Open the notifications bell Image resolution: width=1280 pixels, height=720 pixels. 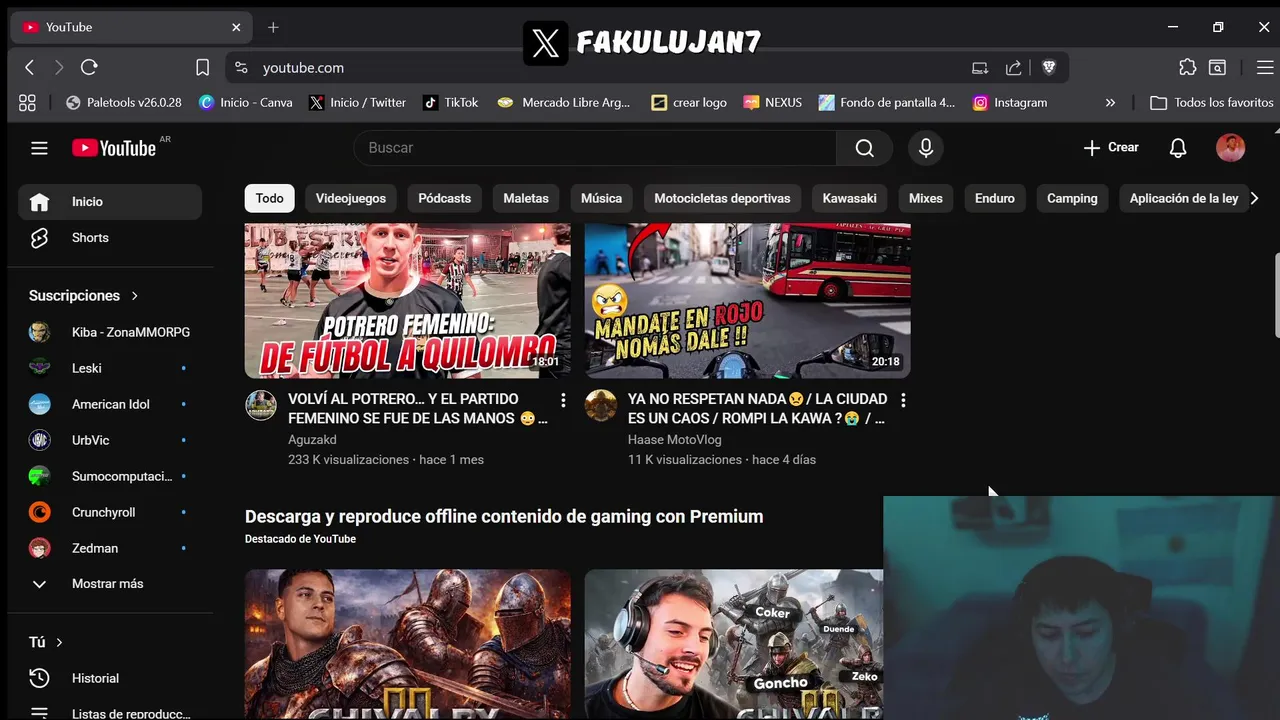1178,148
